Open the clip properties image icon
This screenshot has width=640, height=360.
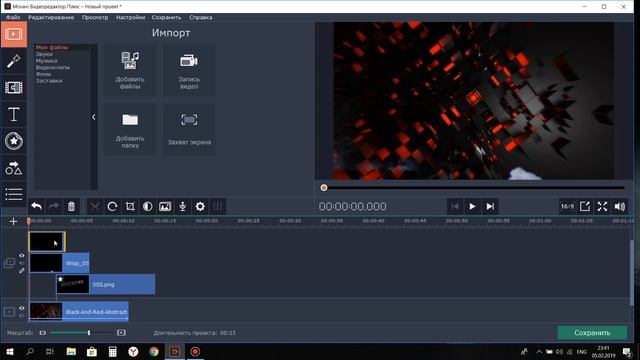coord(165,207)
